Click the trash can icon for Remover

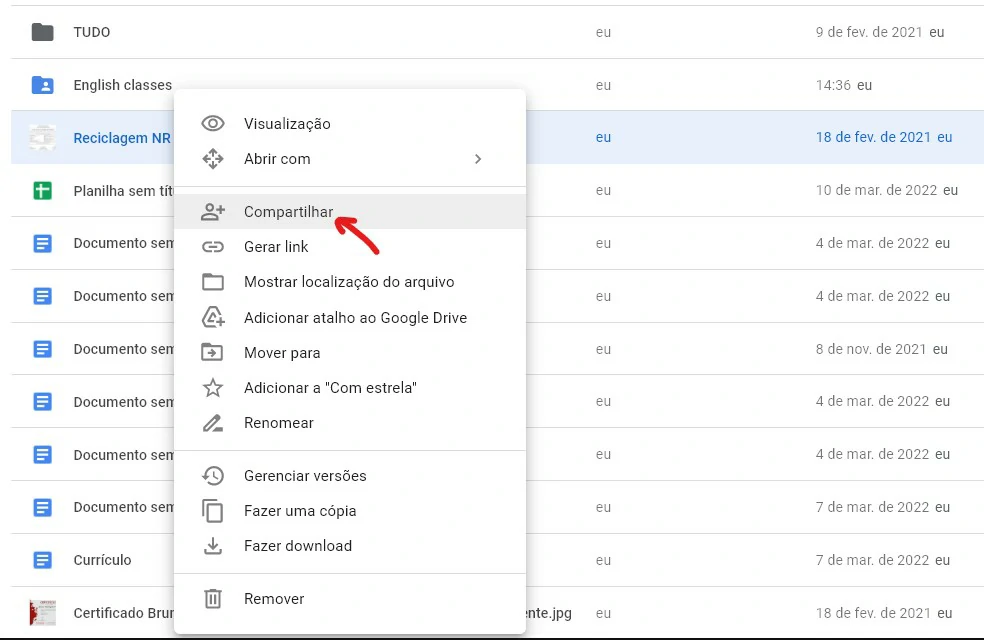coord(213,599)
